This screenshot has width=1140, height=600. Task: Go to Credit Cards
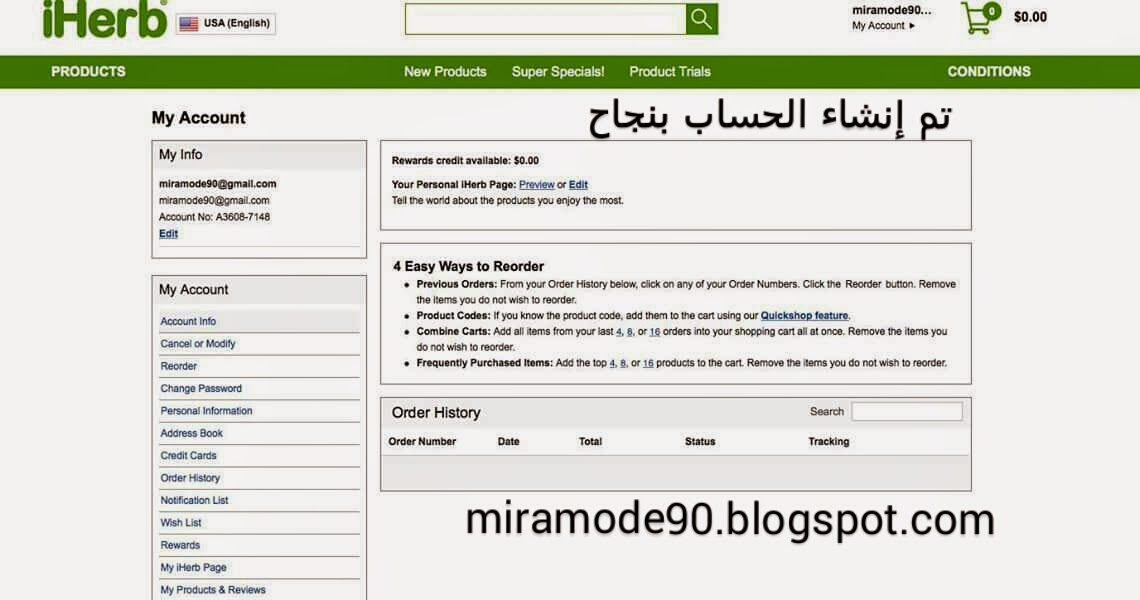tap(188, 456)
